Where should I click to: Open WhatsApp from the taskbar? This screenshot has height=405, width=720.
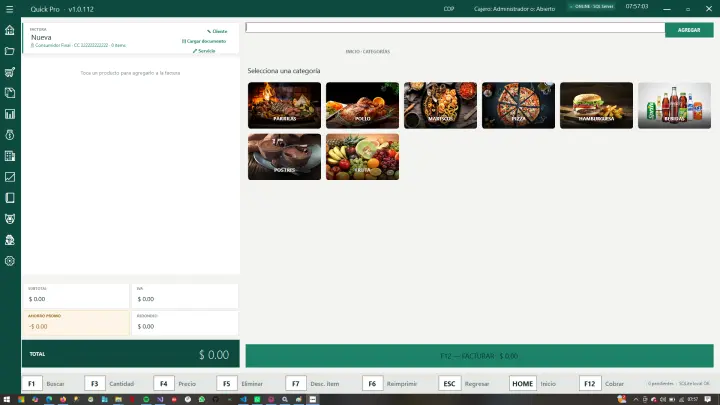[x=202, y=399]
